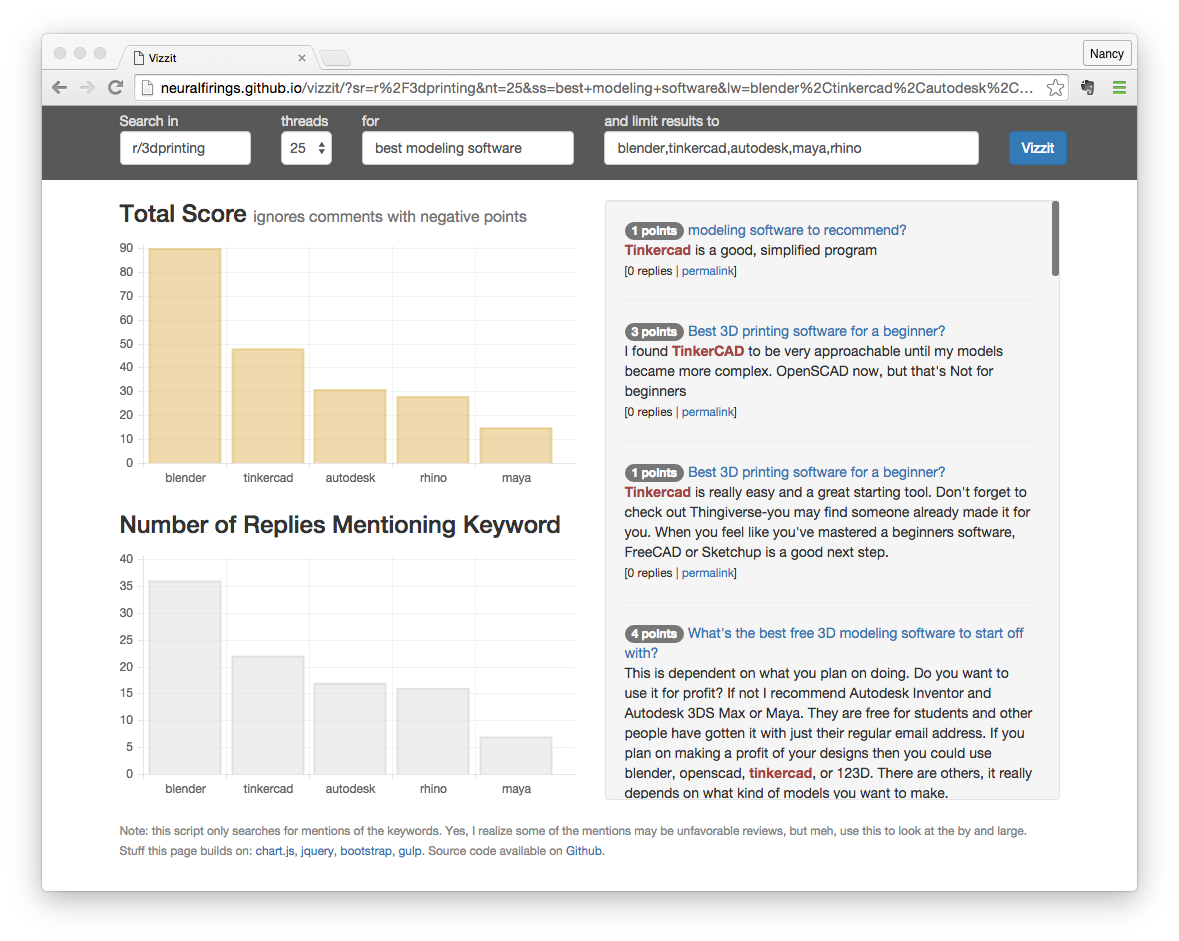Click tinkercad bar in Replies chart

point(268,715)
